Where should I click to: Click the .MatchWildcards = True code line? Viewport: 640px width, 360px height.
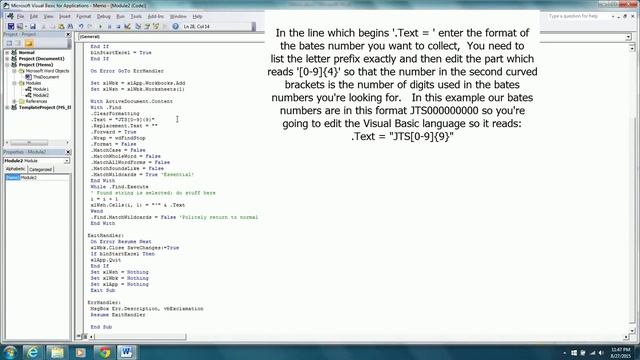click(142, 174)
